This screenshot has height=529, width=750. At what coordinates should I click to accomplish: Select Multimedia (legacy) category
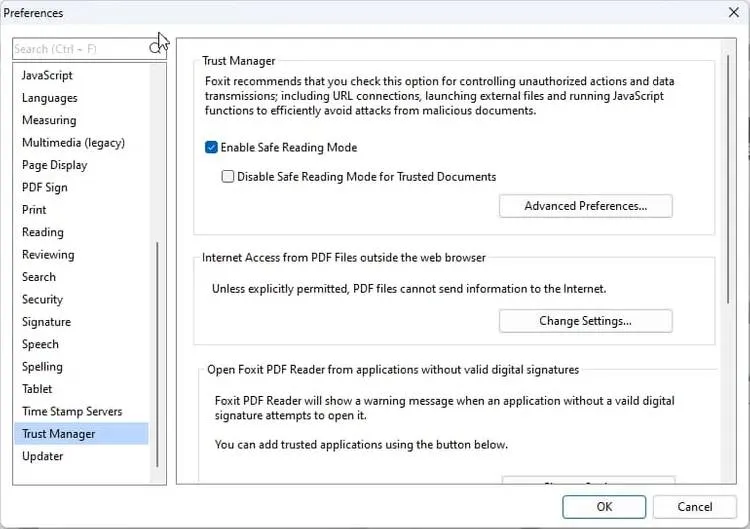click(x=81, y=143)
